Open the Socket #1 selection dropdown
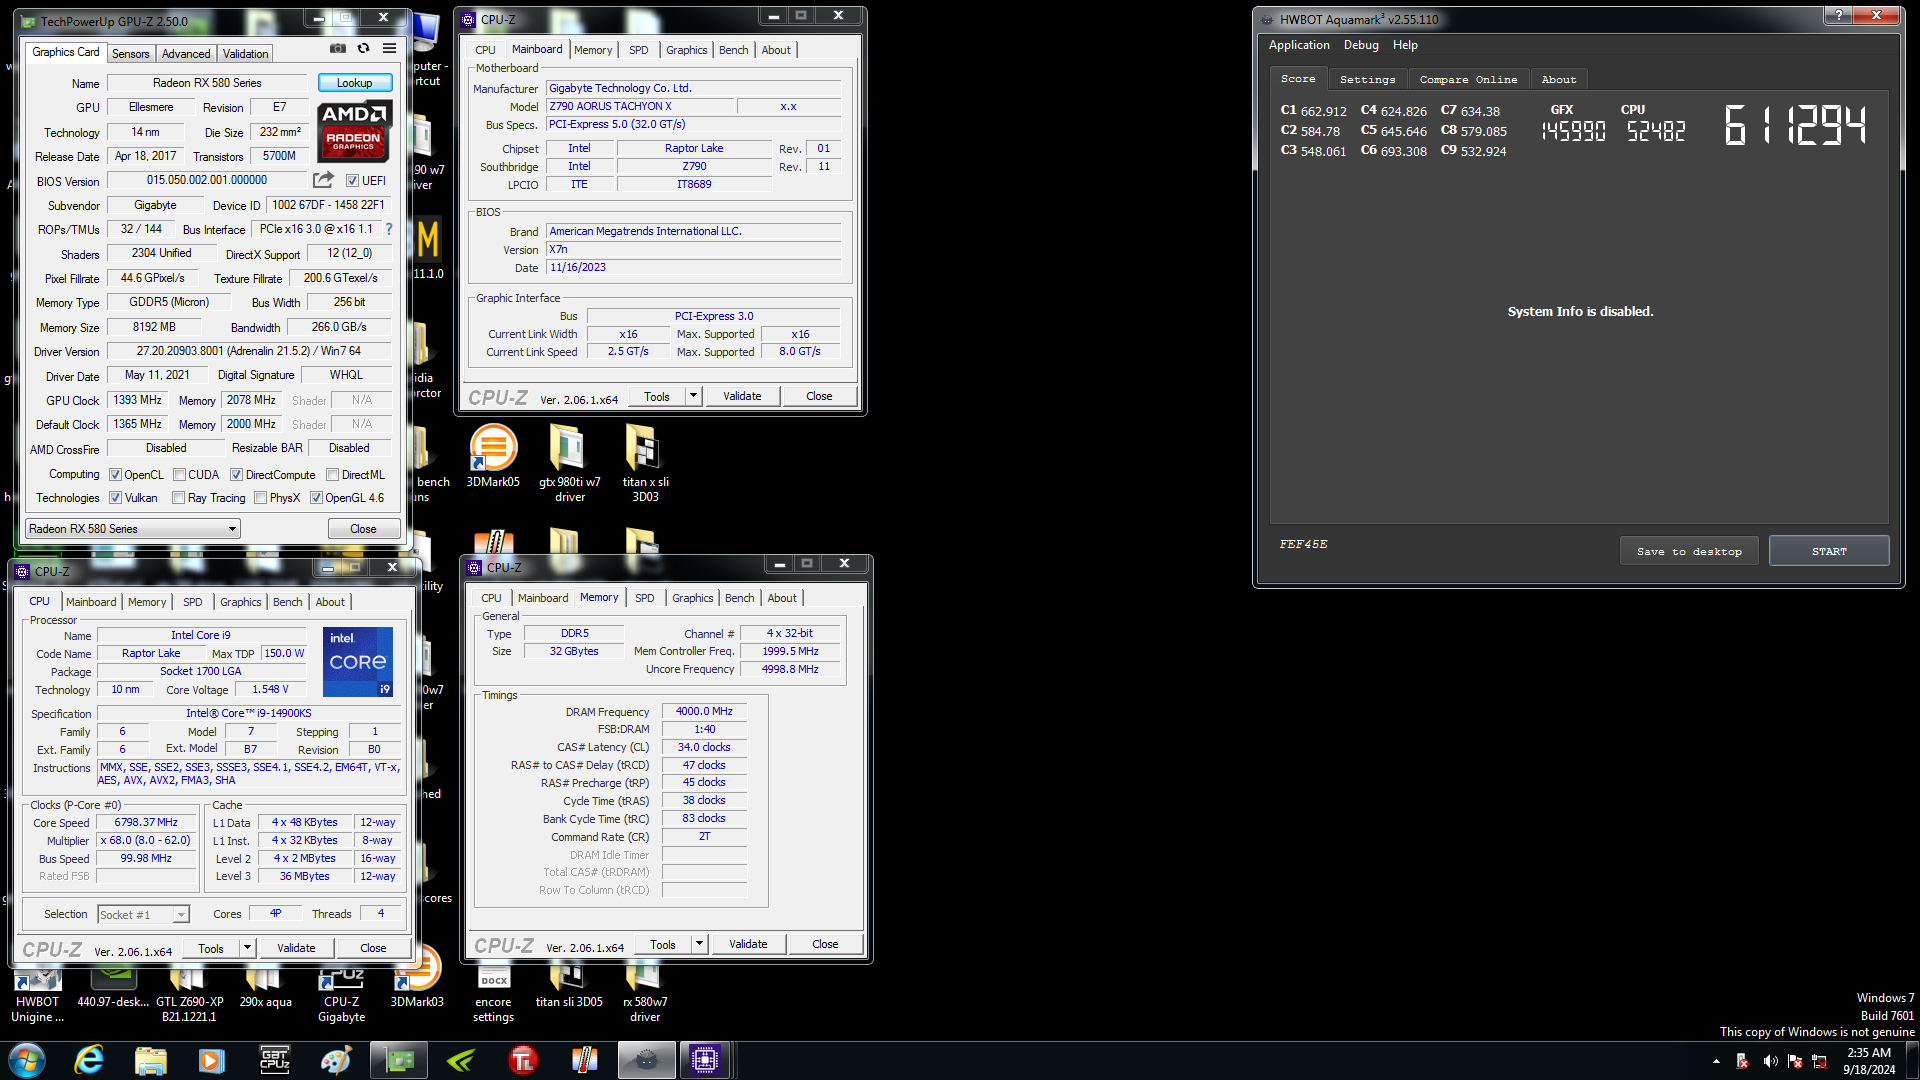 pos(143,914)
